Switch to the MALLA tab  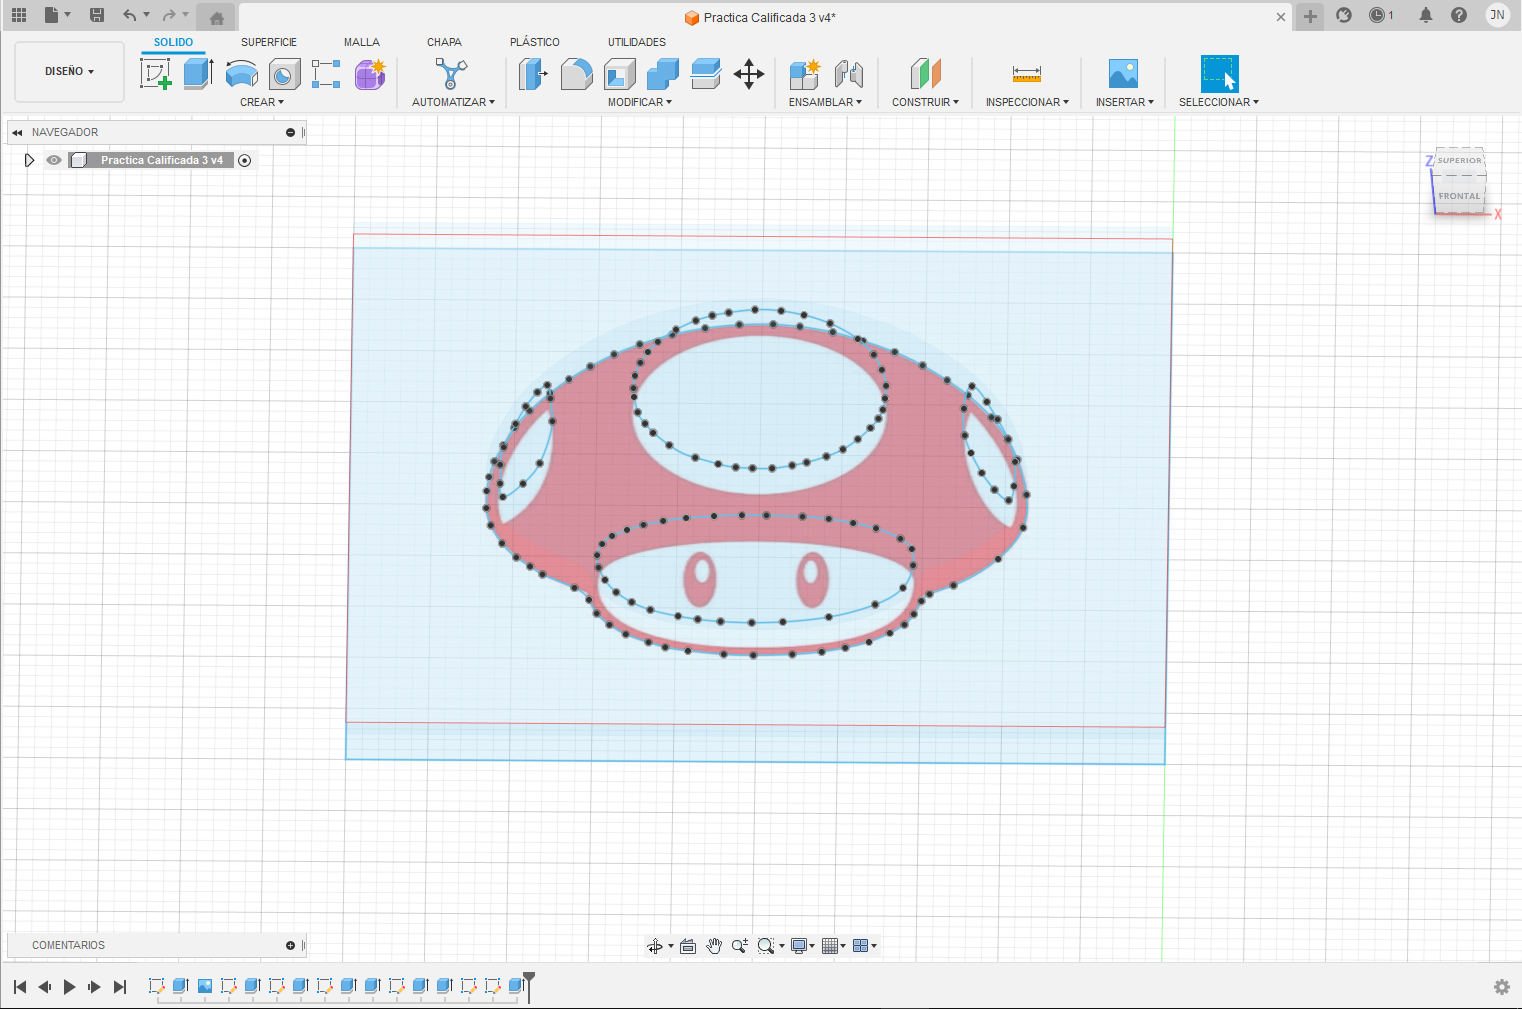362,42
